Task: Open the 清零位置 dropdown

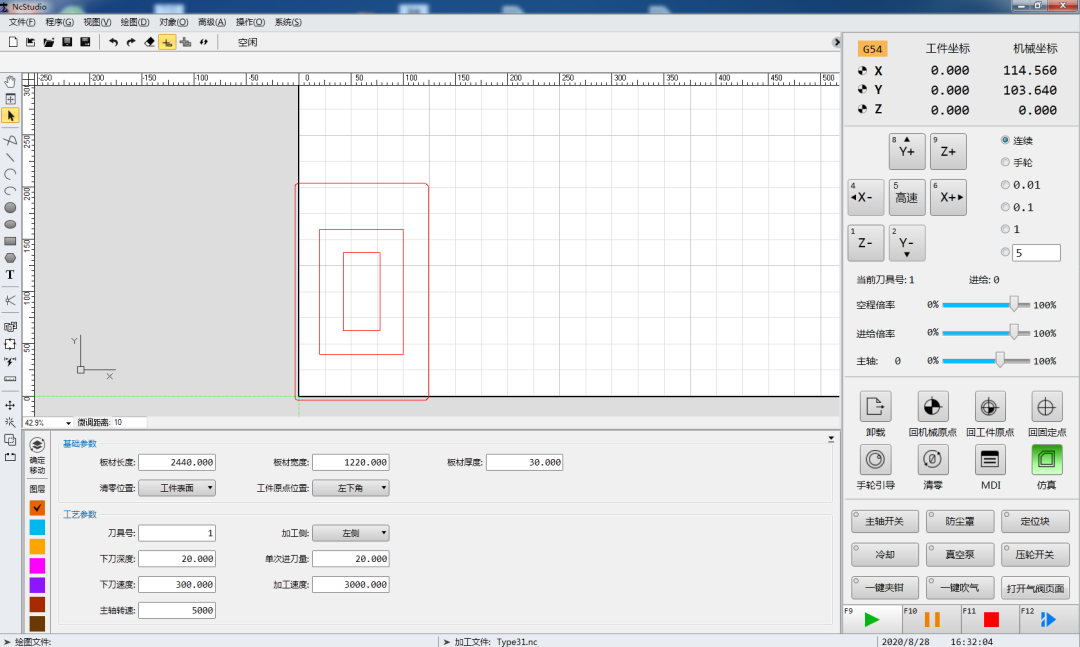Action: point(176,488)
